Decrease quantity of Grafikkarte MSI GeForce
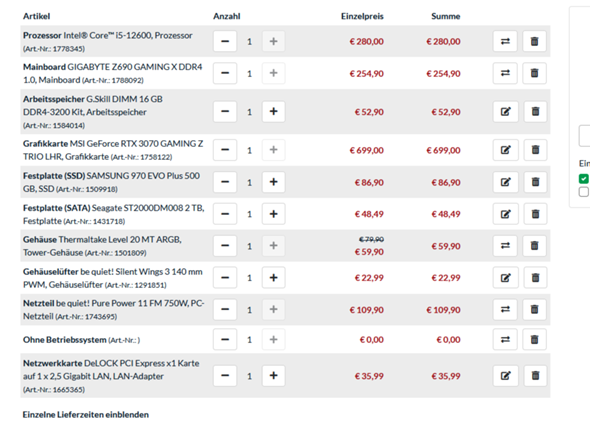 point(225,150)
